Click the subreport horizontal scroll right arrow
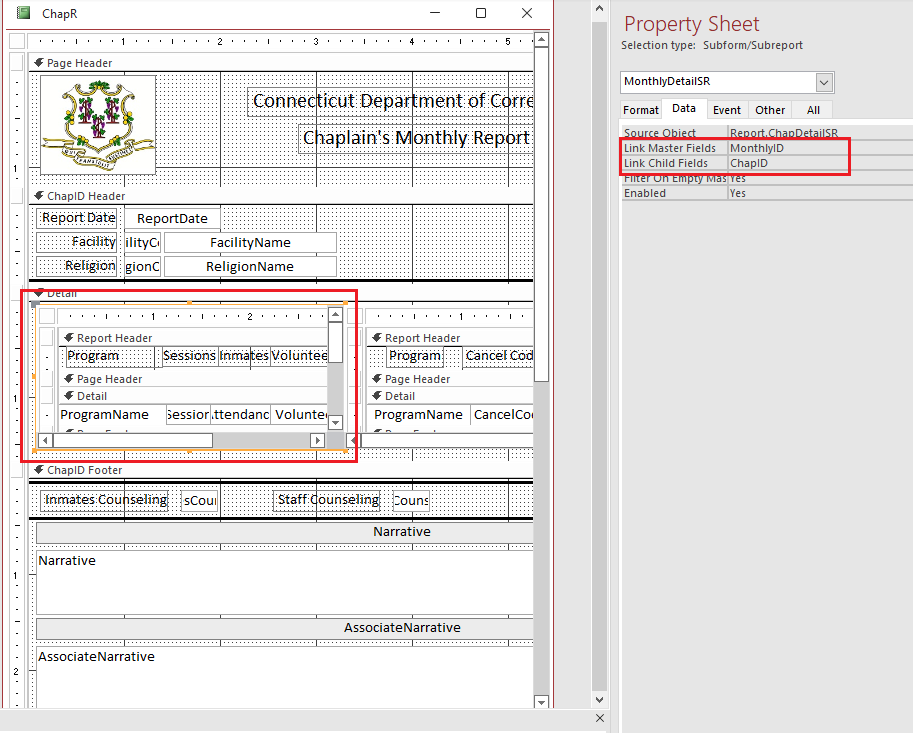 (x=319, y=440)
